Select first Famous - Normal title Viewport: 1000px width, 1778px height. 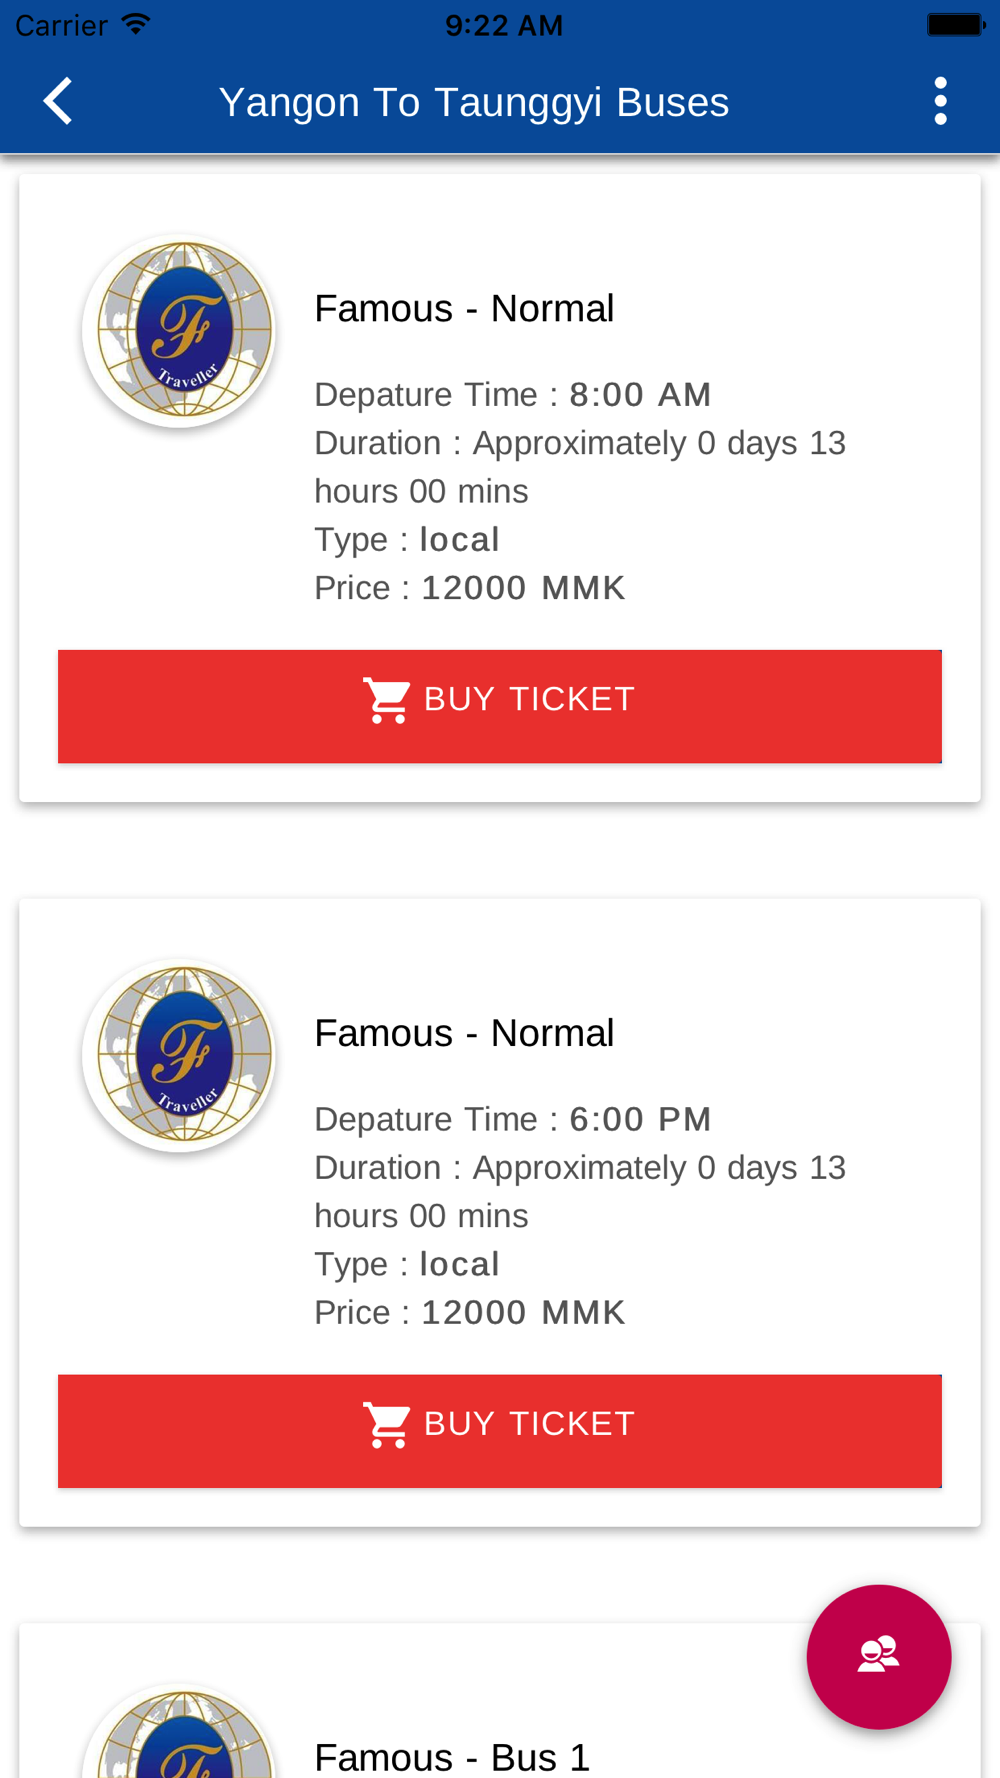click(x=464, y=308)
